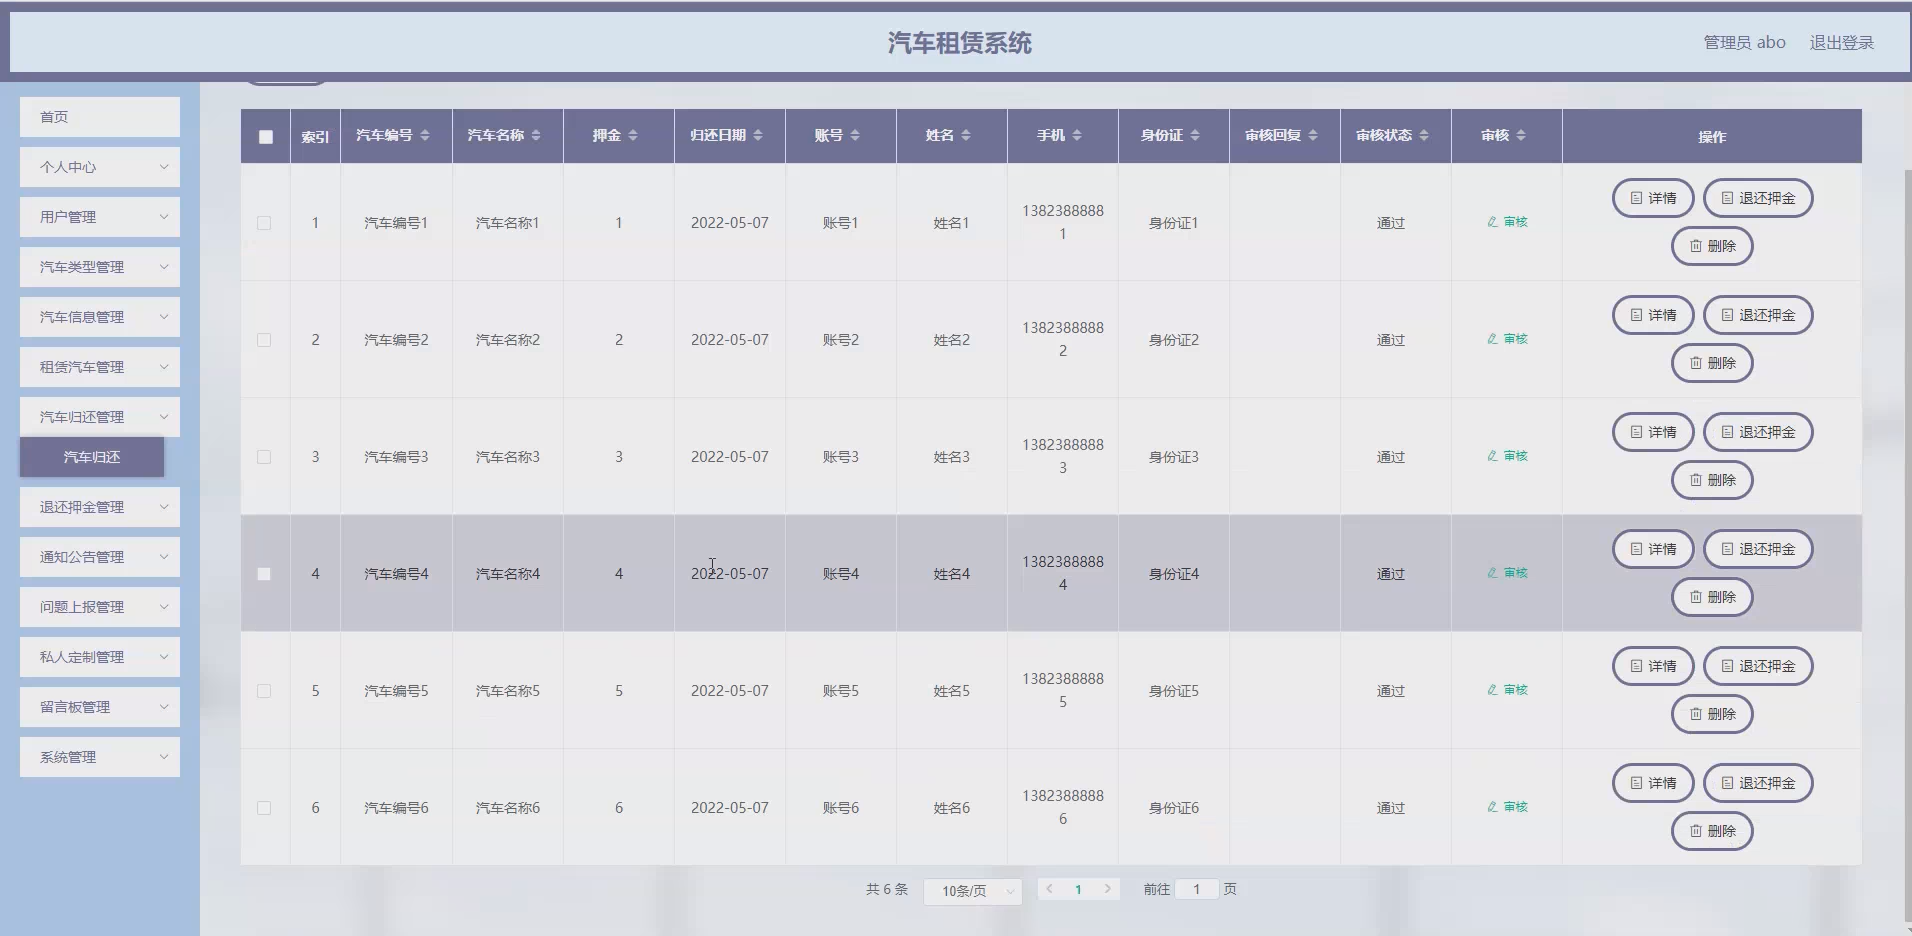Viewport: 1912px width, 936px height.
Task: Sort by 审核 column arrows
Action: coord(1521,135)
